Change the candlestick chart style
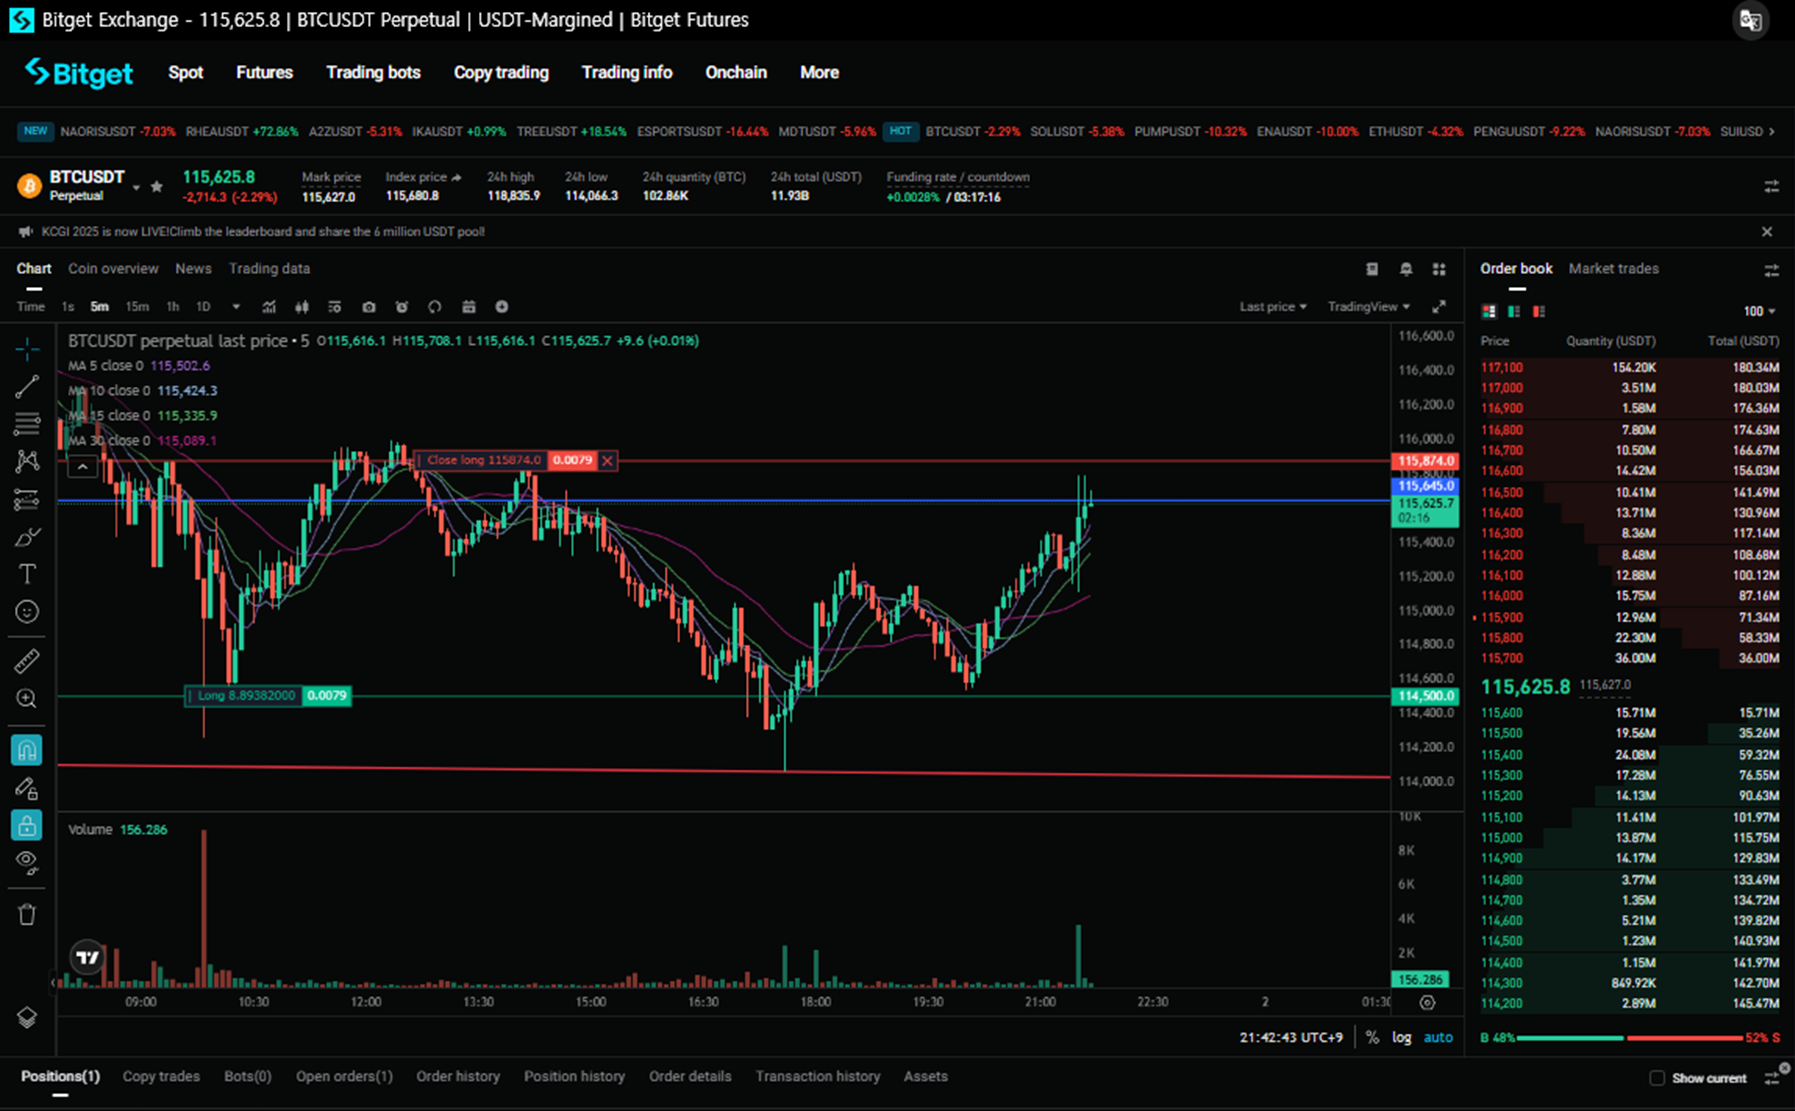The image size is (1795, 1111). tap(302, 307)
